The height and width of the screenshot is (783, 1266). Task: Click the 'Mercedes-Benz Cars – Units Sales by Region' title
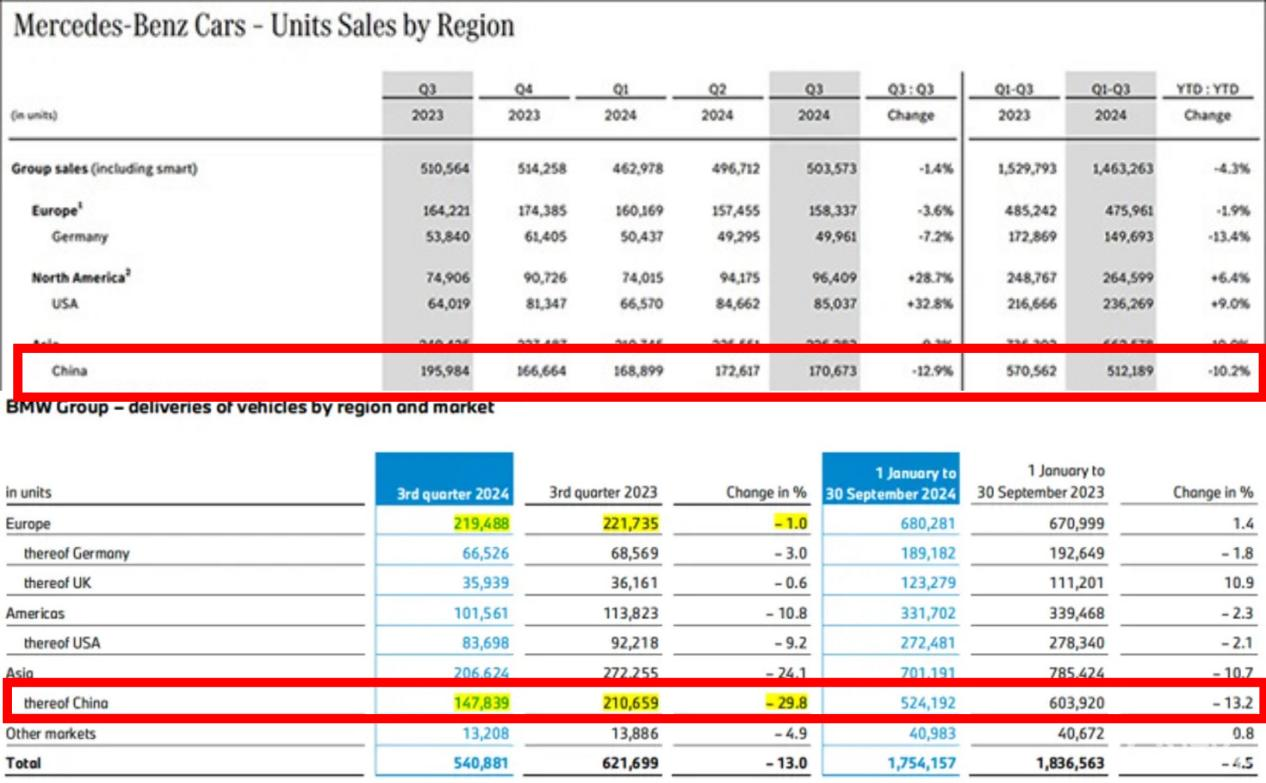point(264,25)
